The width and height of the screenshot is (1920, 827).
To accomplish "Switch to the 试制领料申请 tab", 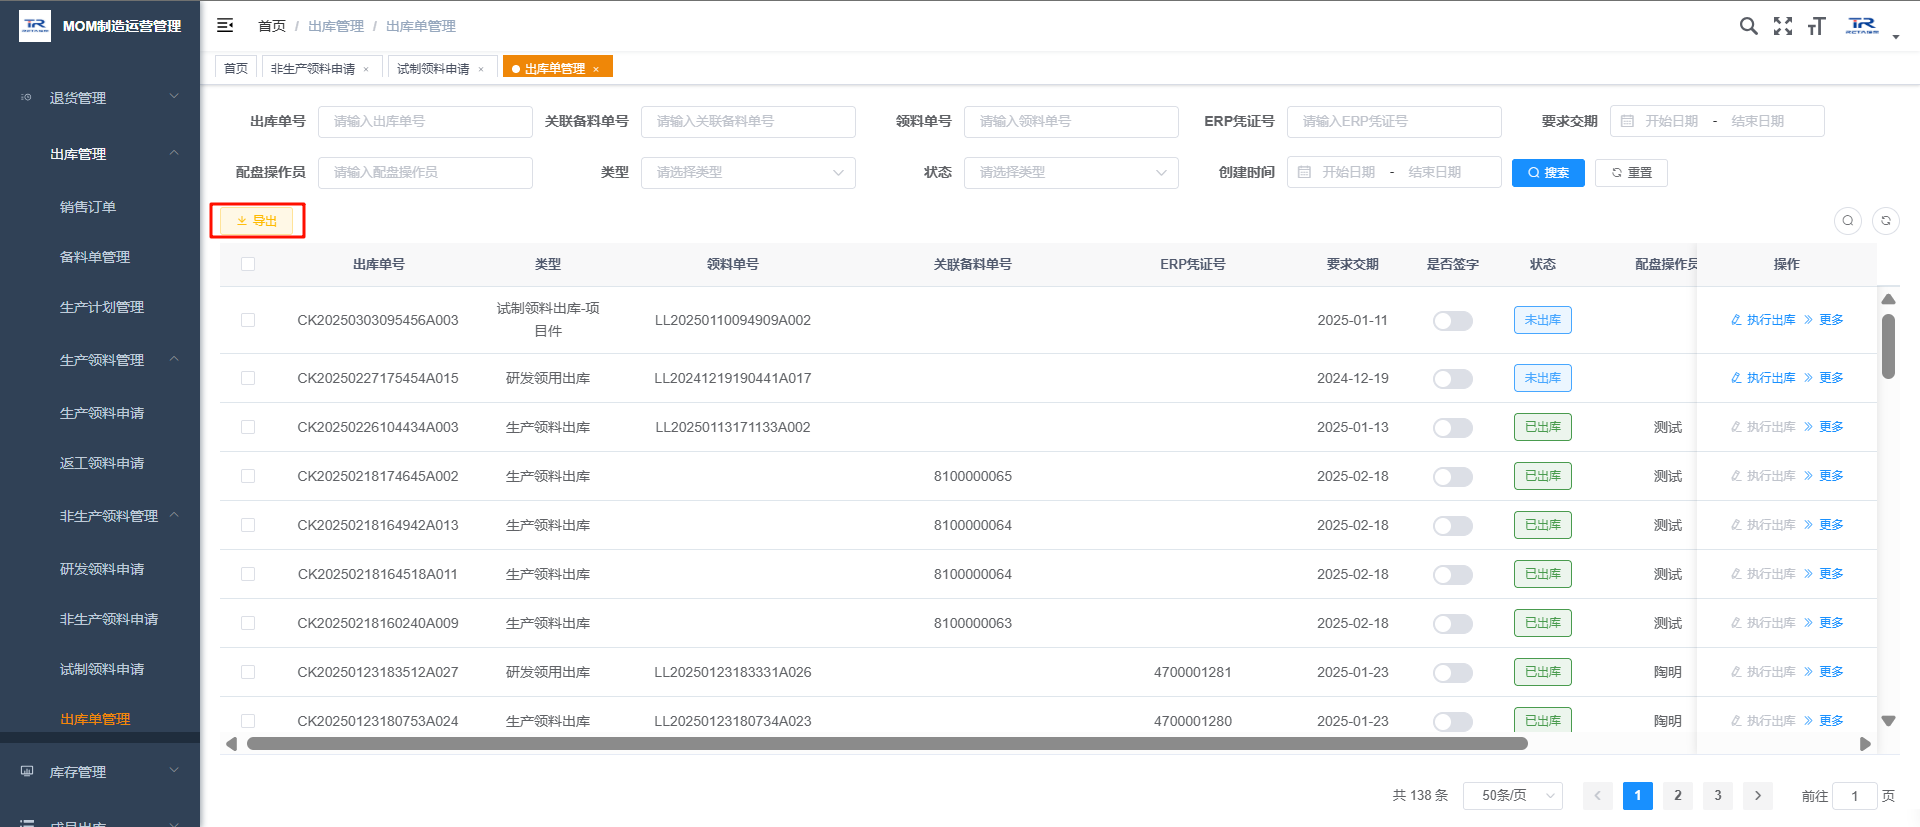I will (433, 68).
